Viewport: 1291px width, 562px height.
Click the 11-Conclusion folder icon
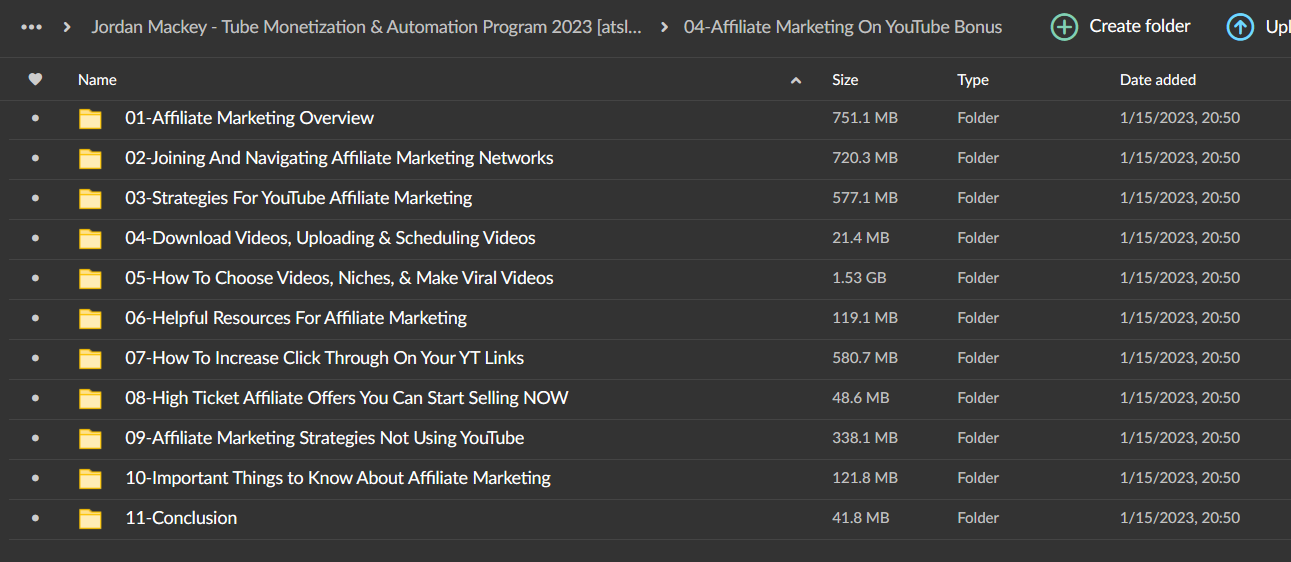point(91,518)
